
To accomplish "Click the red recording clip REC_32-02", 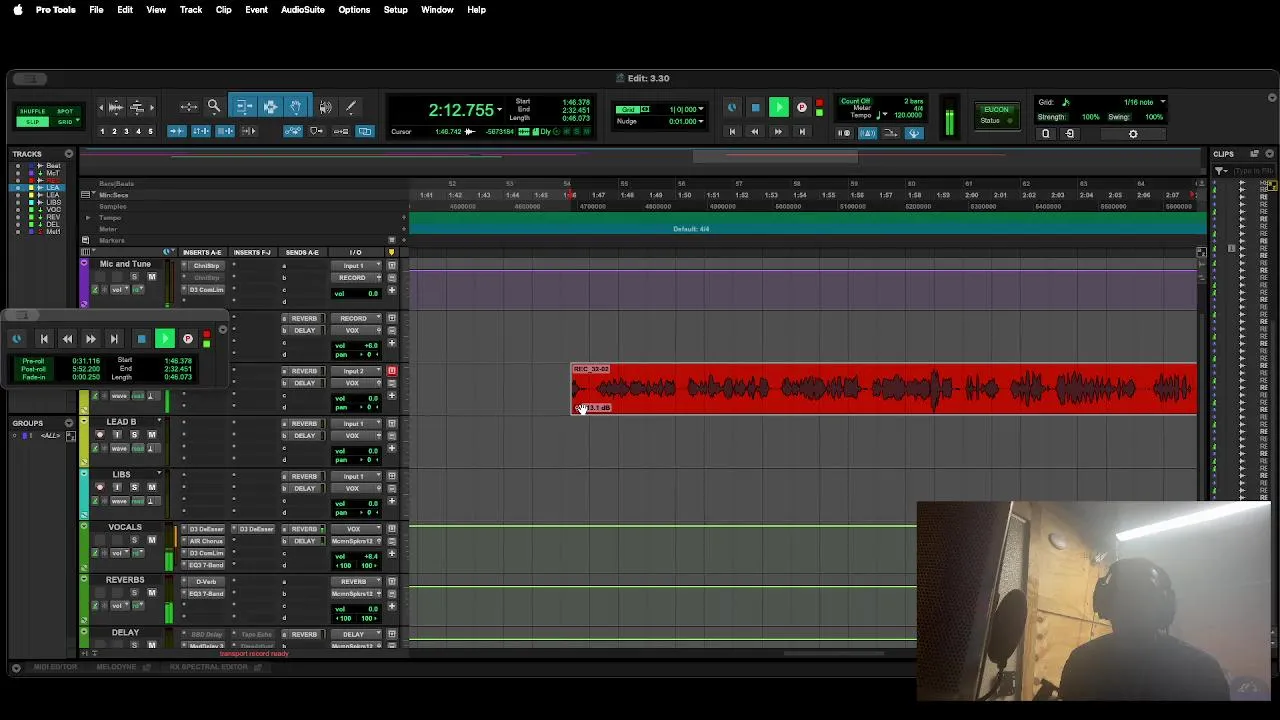I will 883,389.
